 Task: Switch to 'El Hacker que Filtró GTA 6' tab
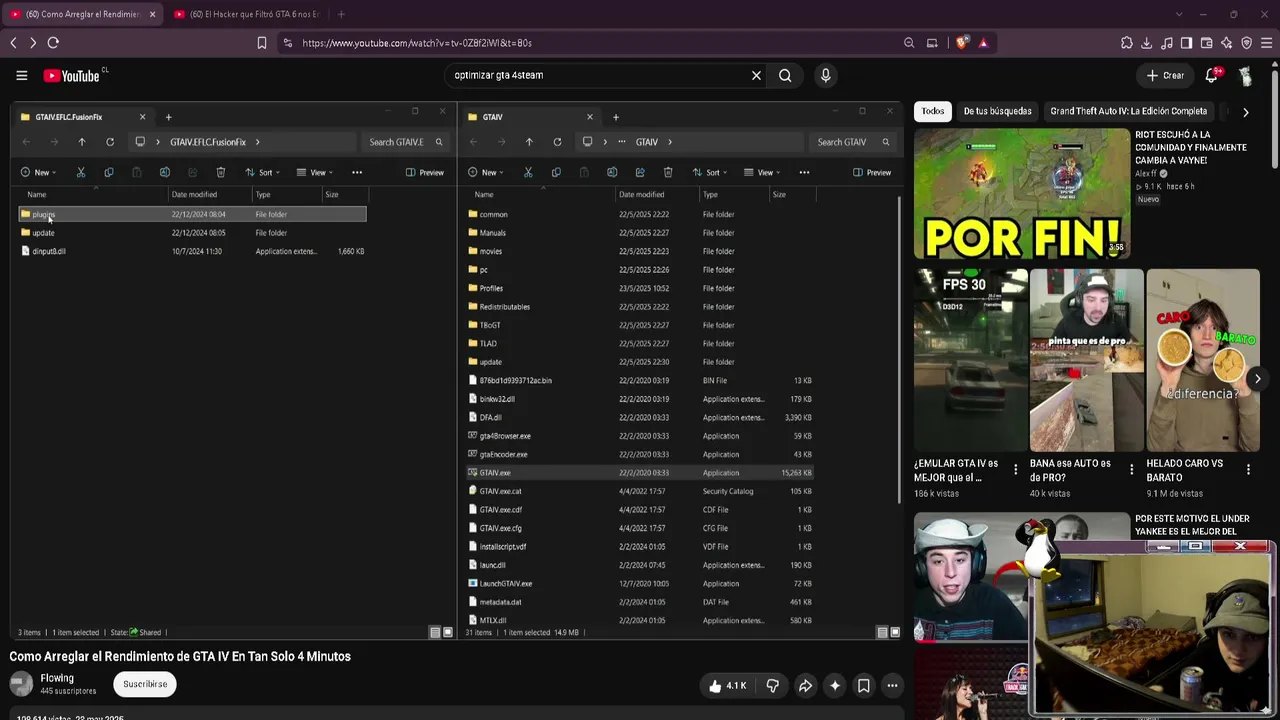point(245,14)
